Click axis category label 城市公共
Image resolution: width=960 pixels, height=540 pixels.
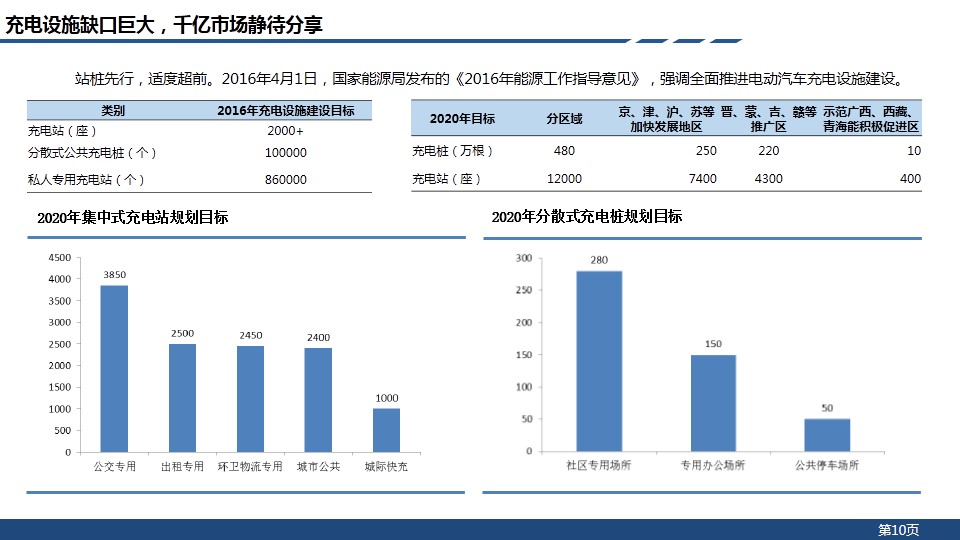tap(318, 467)
